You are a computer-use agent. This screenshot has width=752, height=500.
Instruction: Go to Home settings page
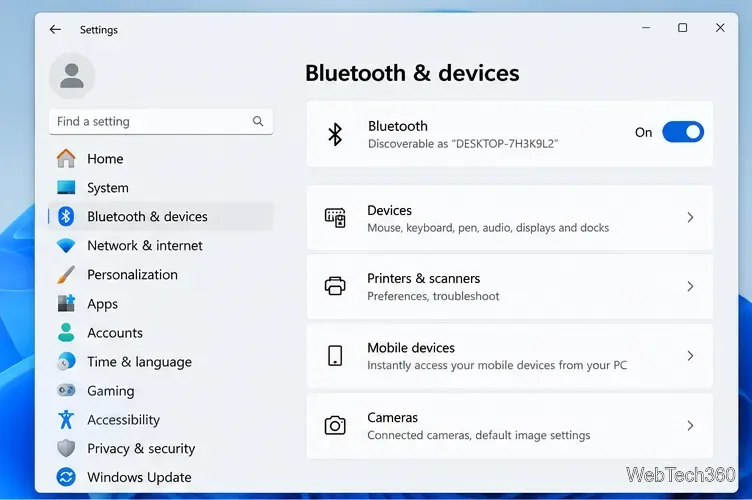click(x=161, y=159)
